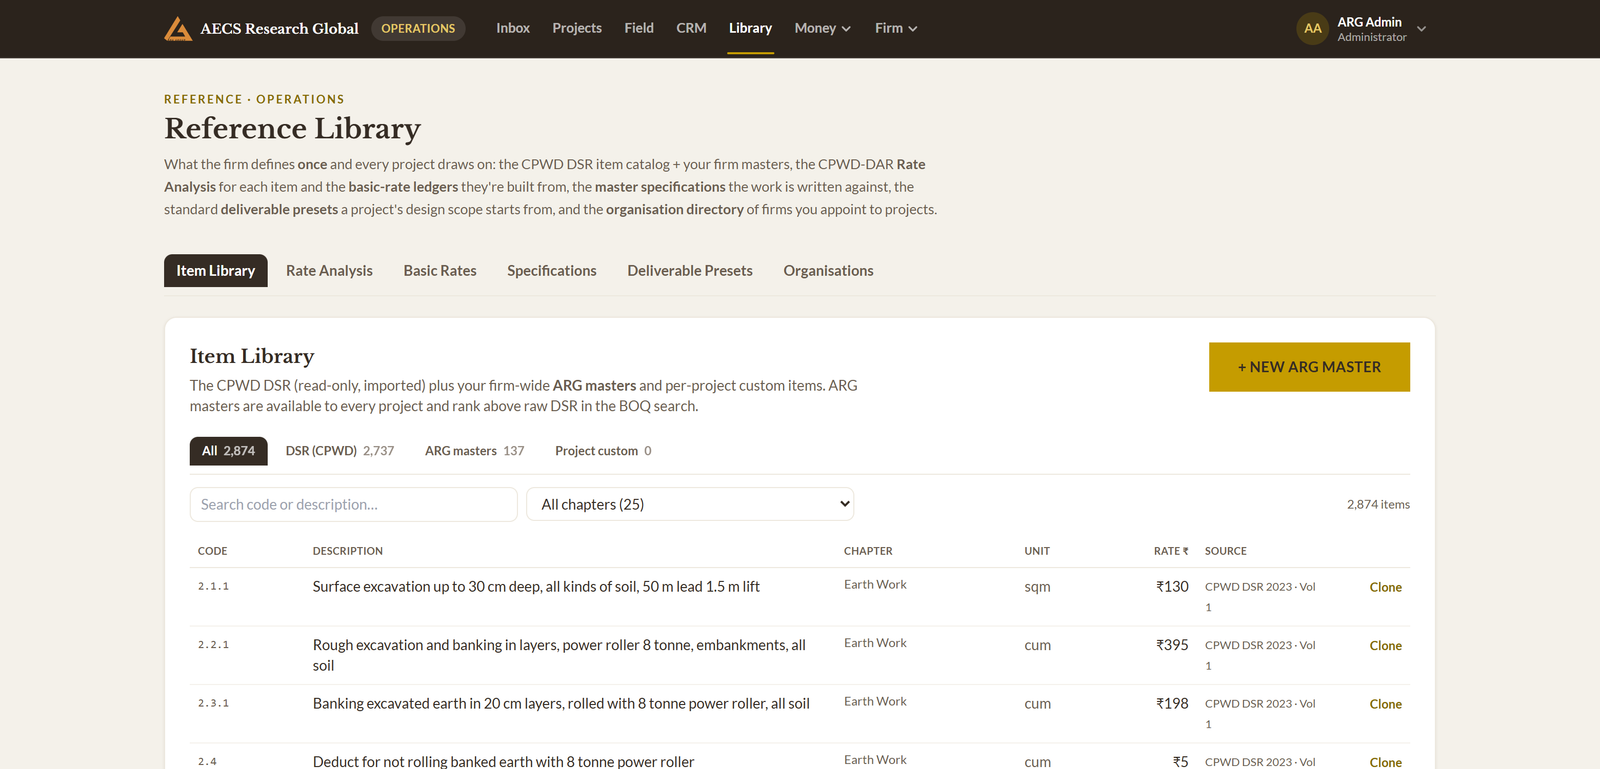Screen dimensions: 1600x769
Task: Open CRM in top navigation
Action: [x=691, y=28]
